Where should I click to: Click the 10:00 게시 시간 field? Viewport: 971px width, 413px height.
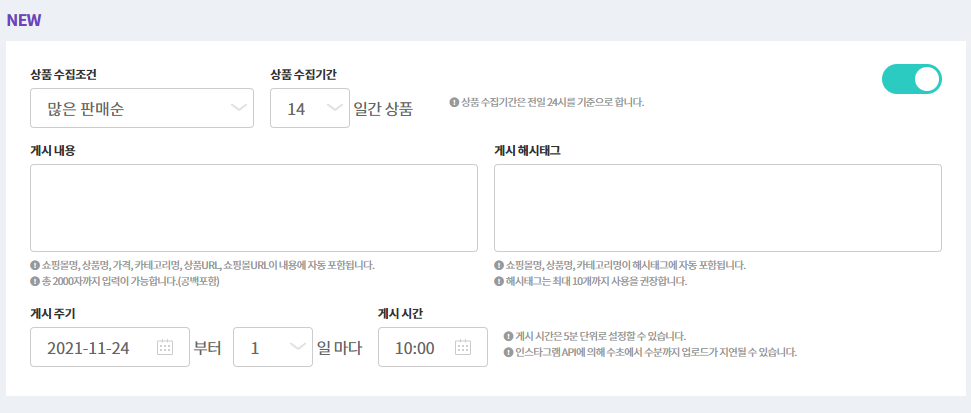tap(415, 348)
